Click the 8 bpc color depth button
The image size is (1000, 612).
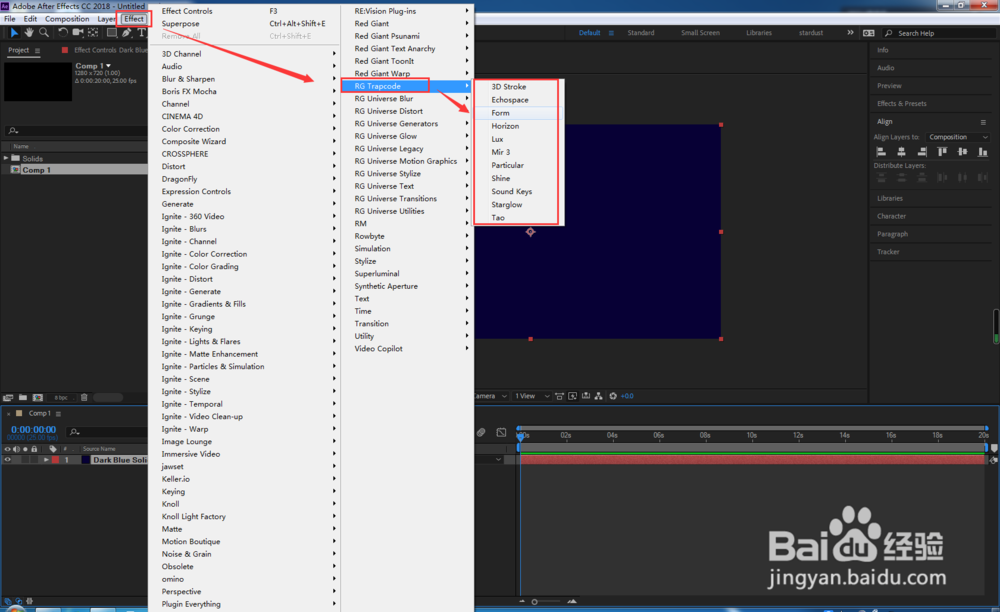[x=61, y=398]
